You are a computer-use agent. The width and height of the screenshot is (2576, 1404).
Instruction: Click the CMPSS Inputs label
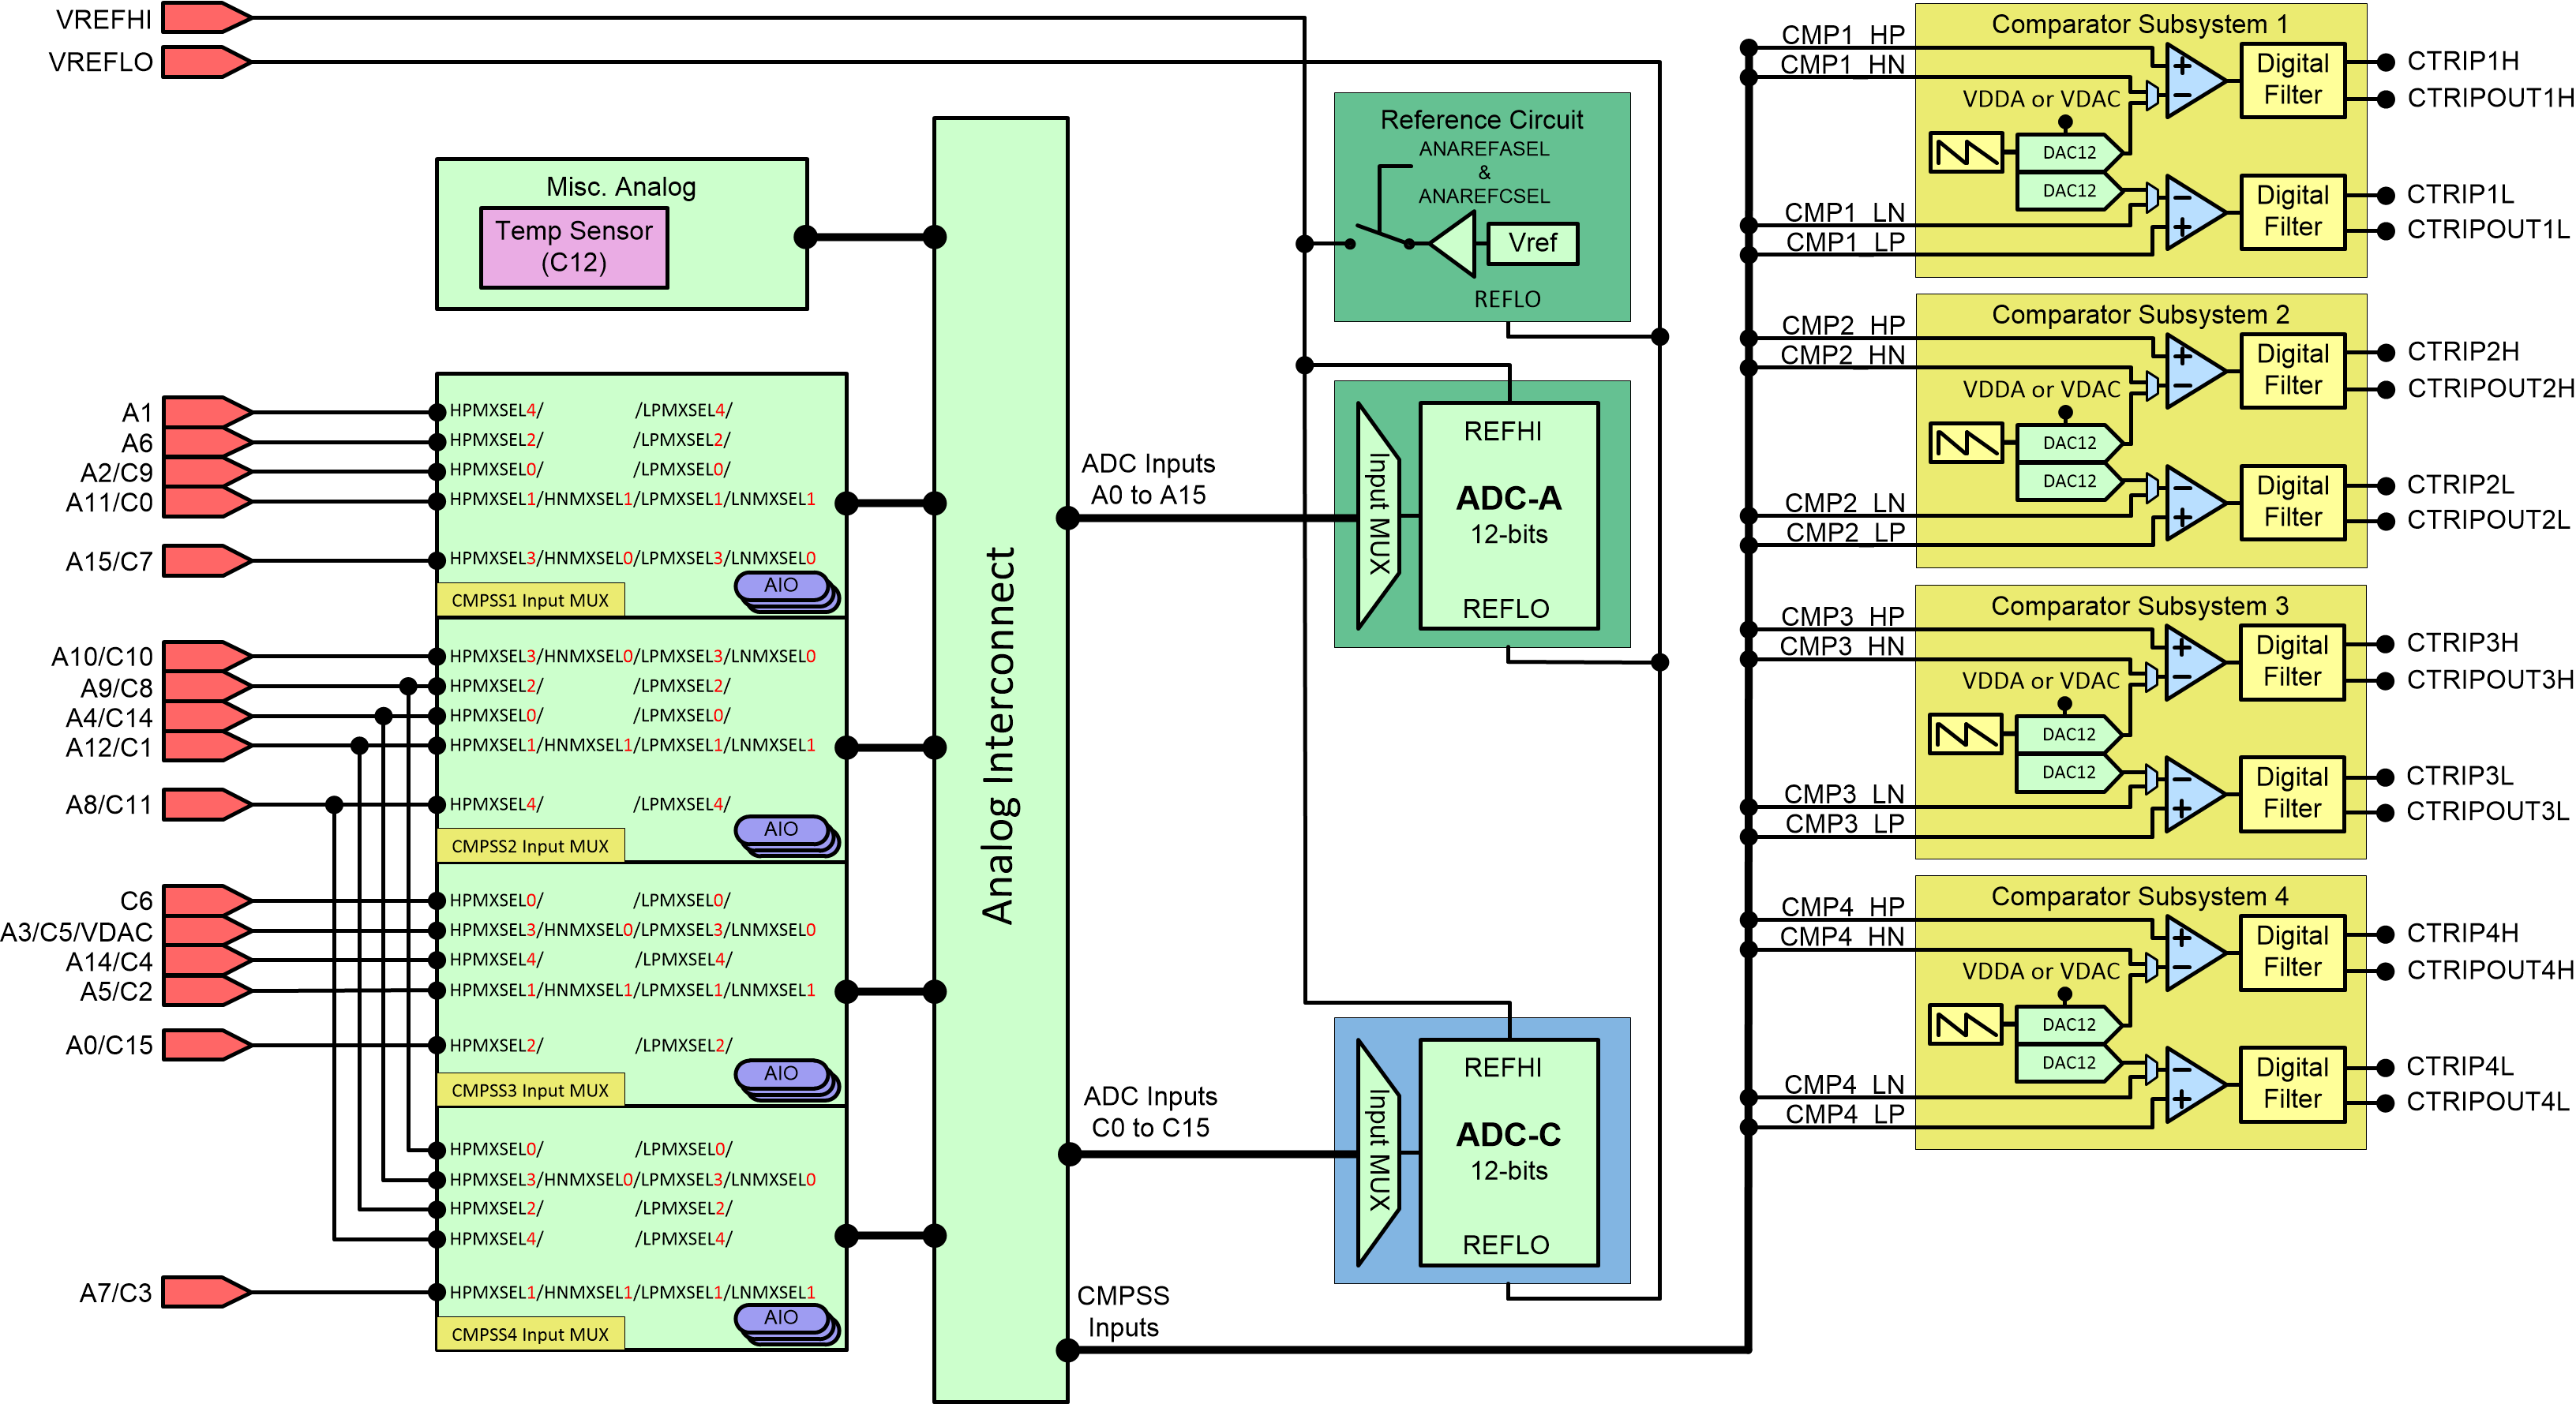pyautogui.click(x=1123, y=1311)
